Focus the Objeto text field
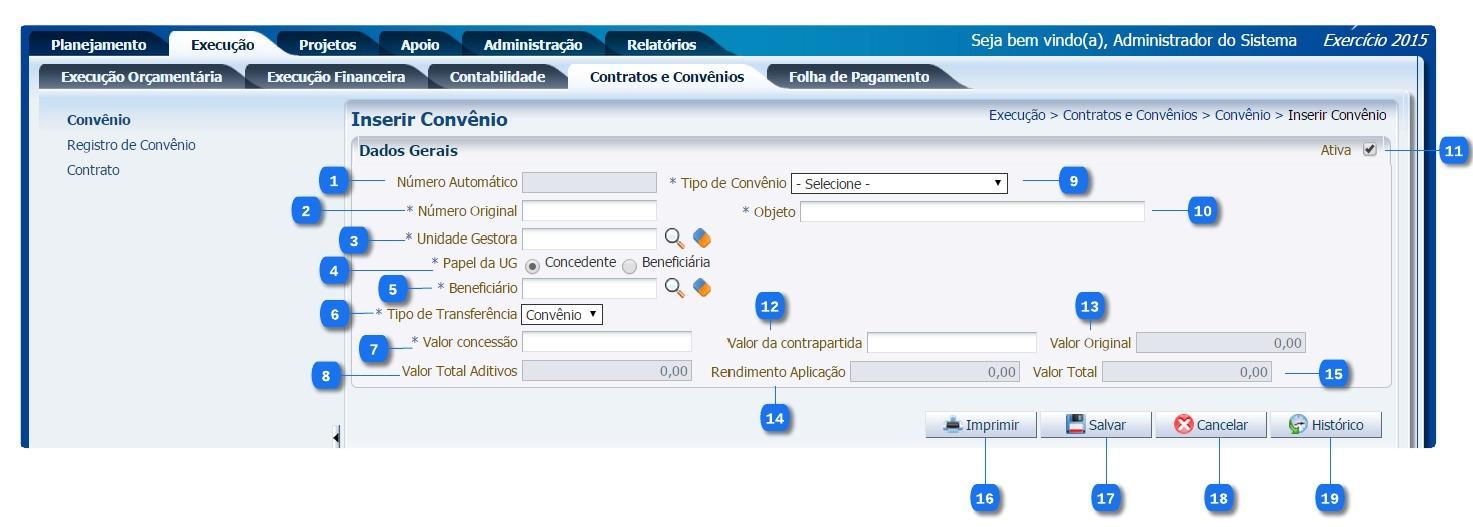 click(x=971, y=212)
